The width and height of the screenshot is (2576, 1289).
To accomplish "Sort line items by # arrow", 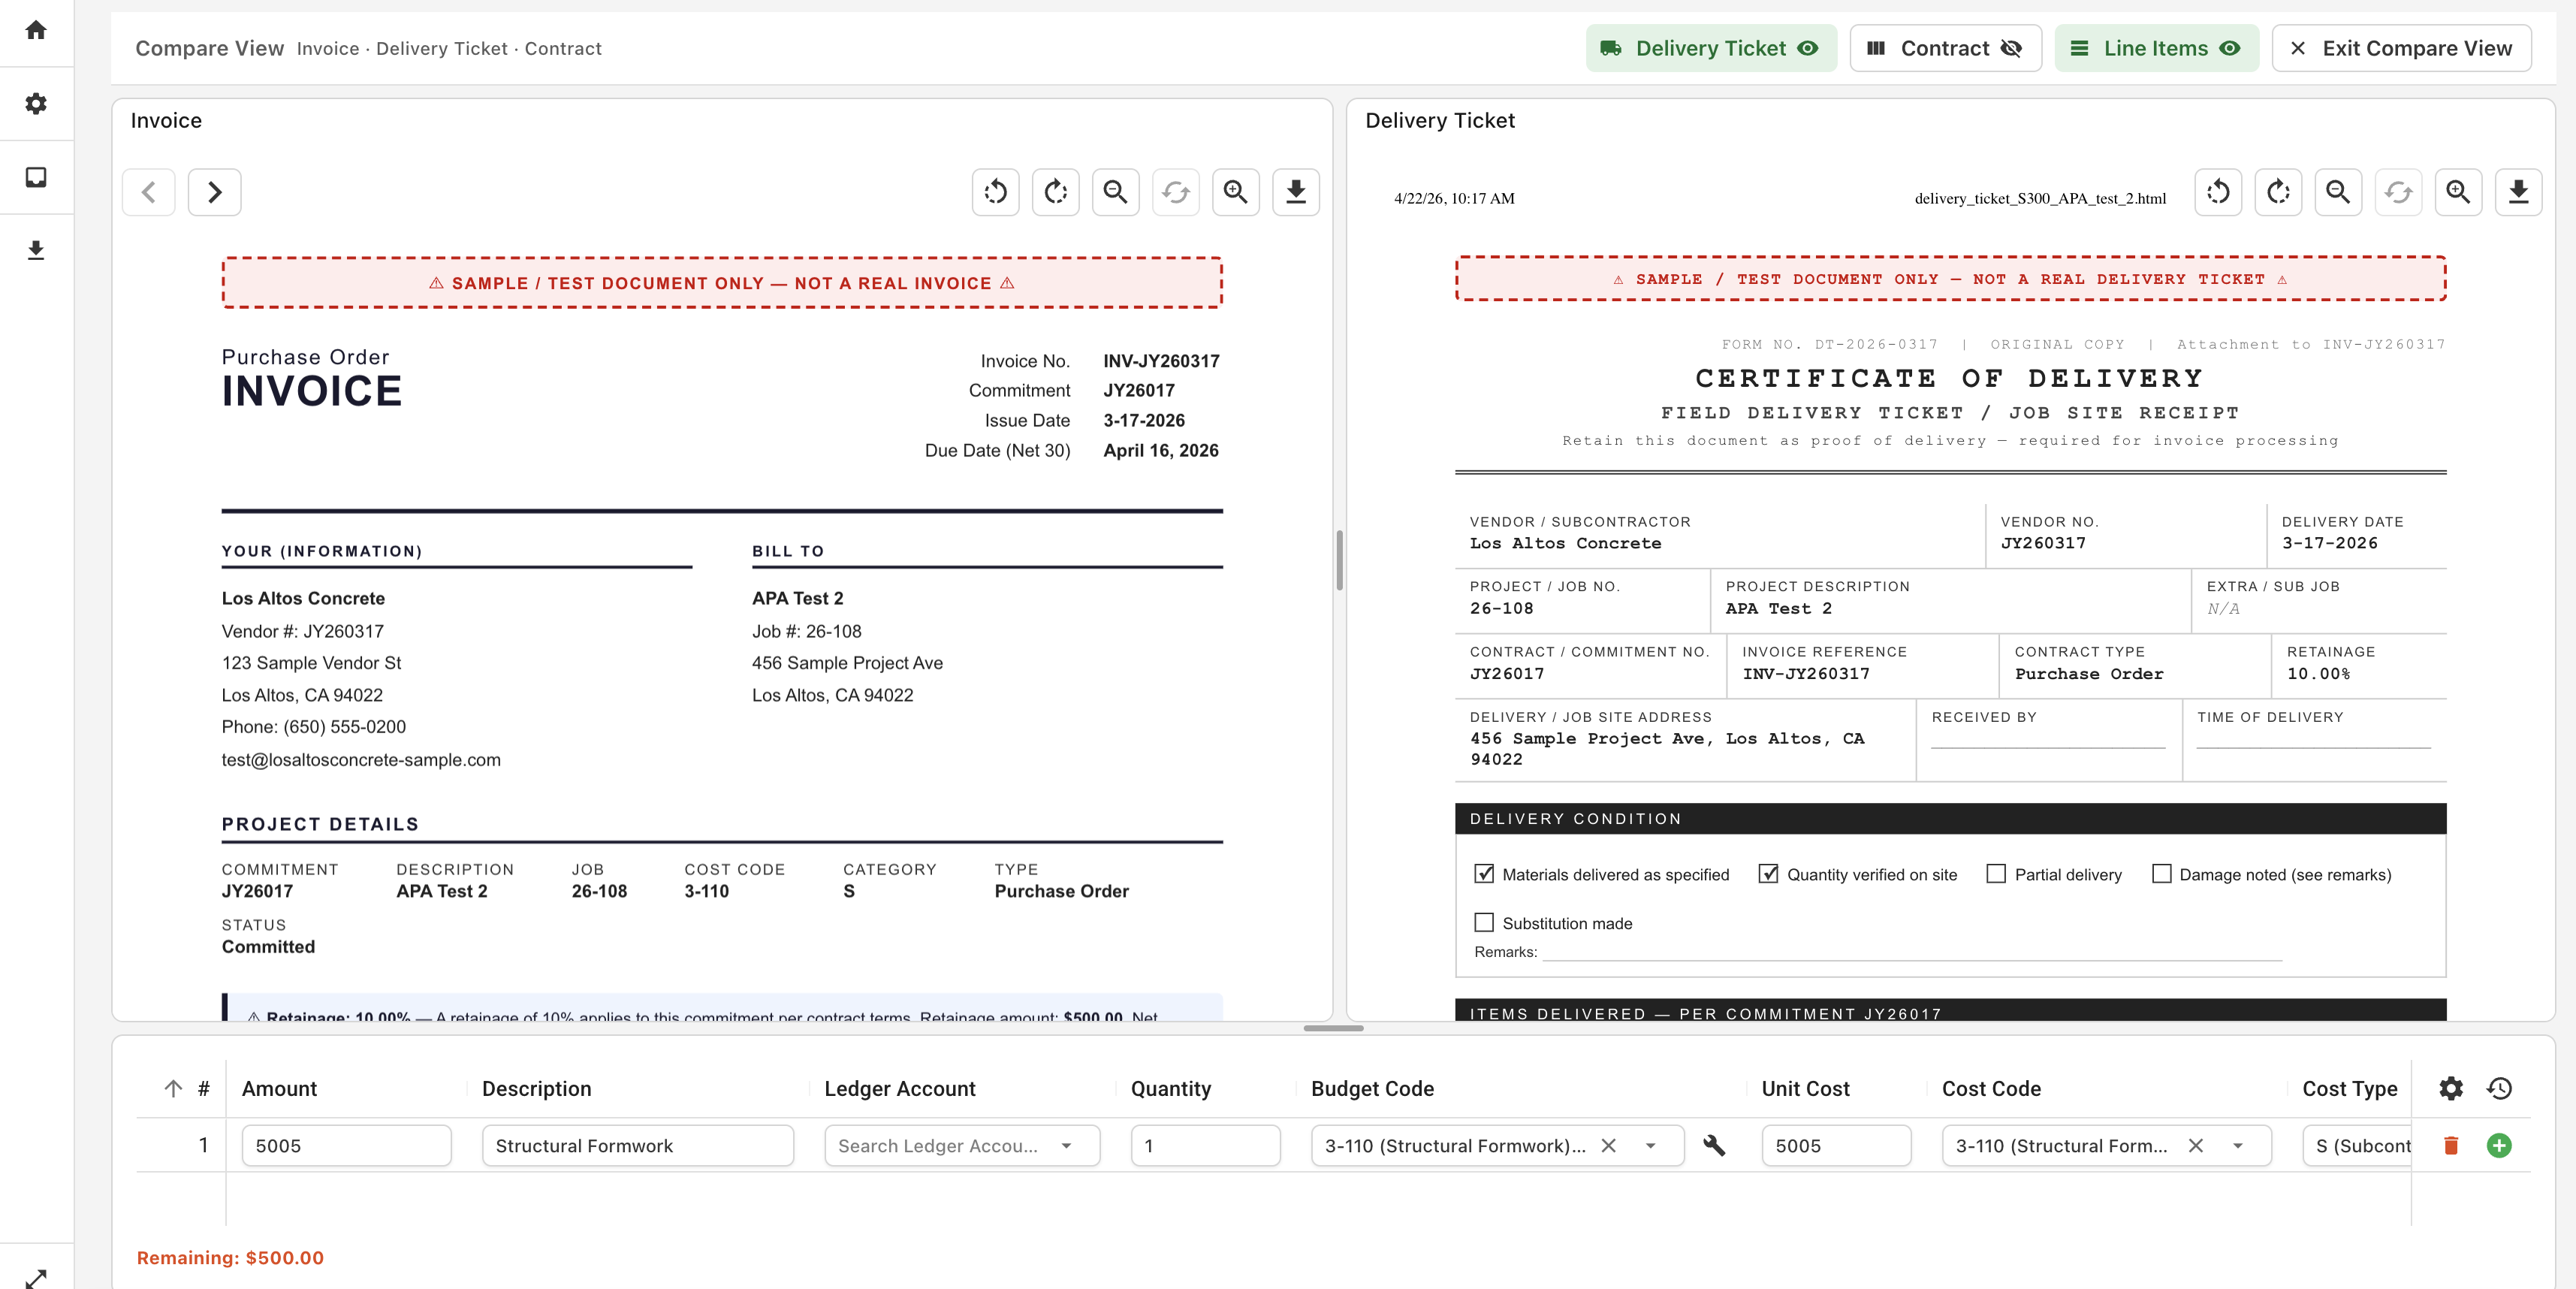I will [x=173, y=1088].
